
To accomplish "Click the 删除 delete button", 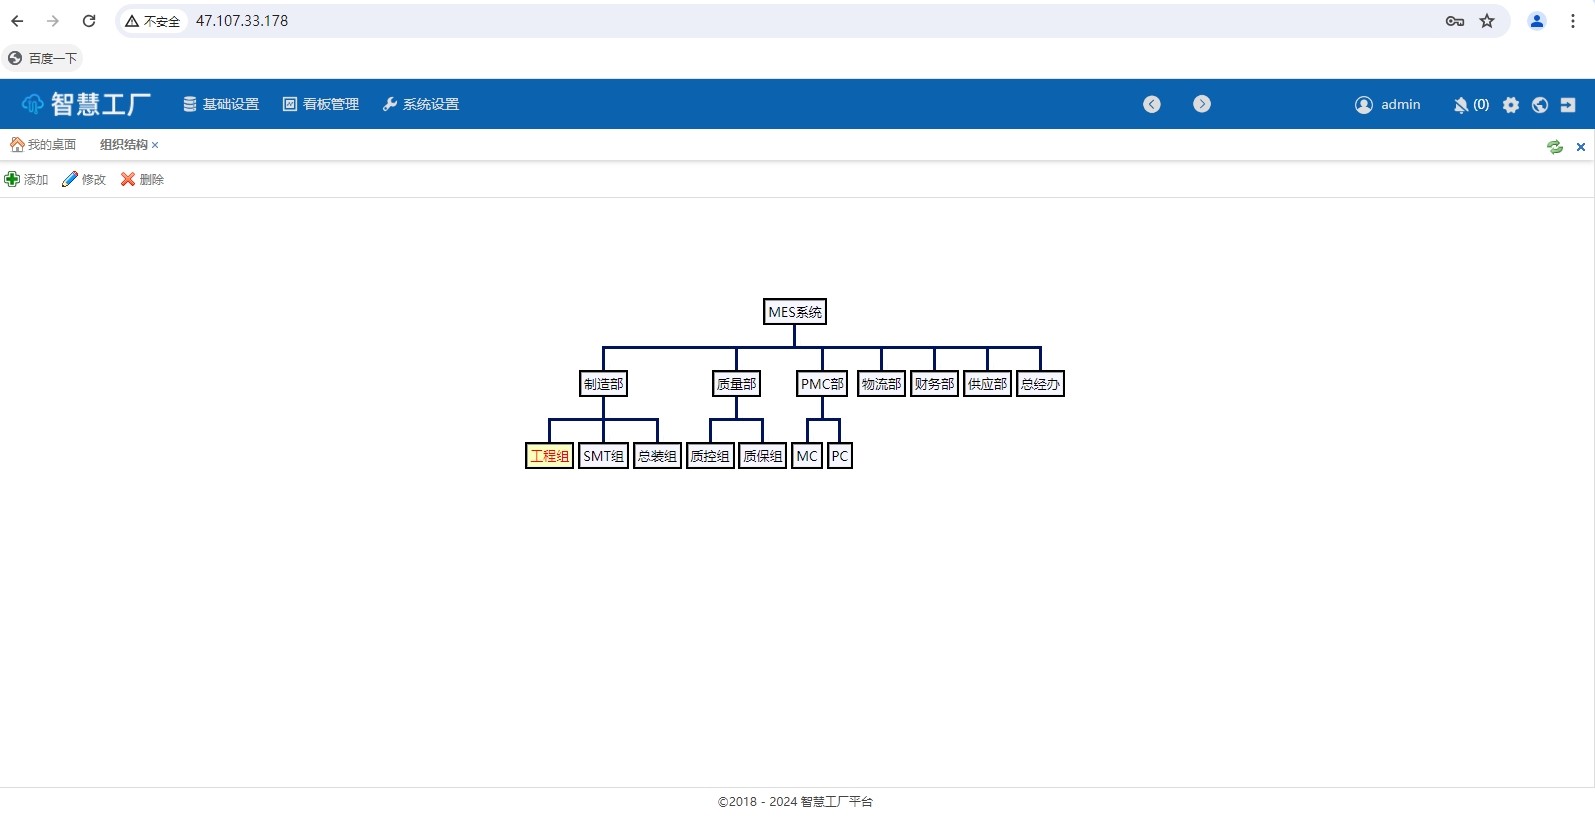I will coord(142,179).
